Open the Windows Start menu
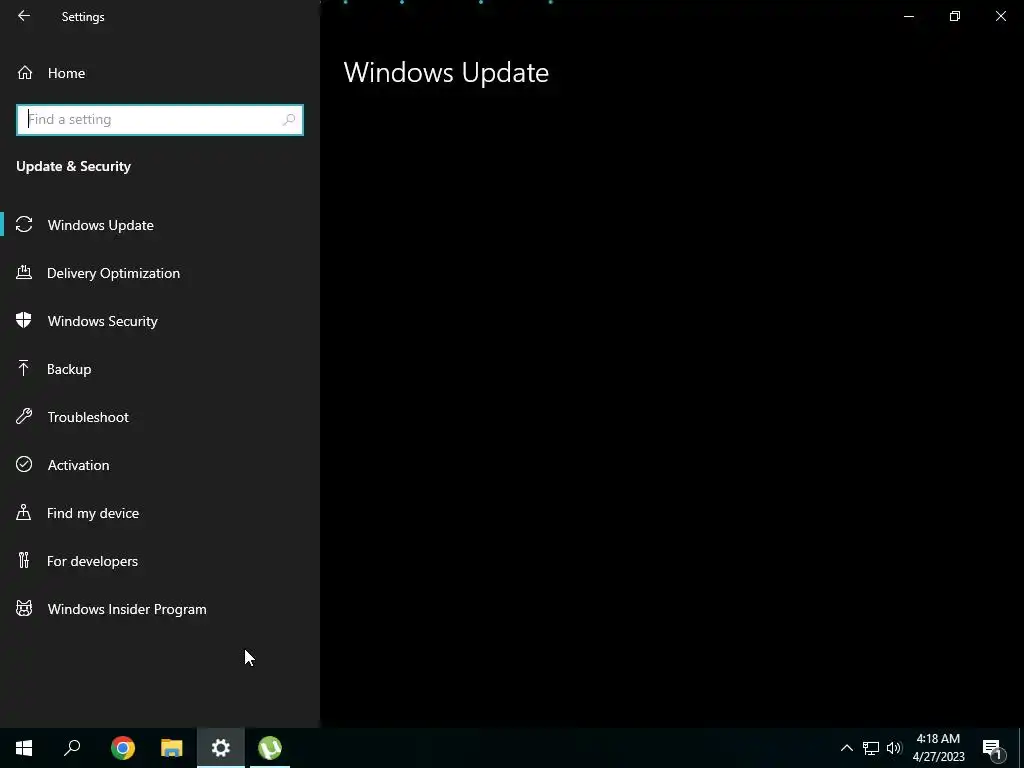The width and height of the screenshot is (1024, 768). point(24,748)
